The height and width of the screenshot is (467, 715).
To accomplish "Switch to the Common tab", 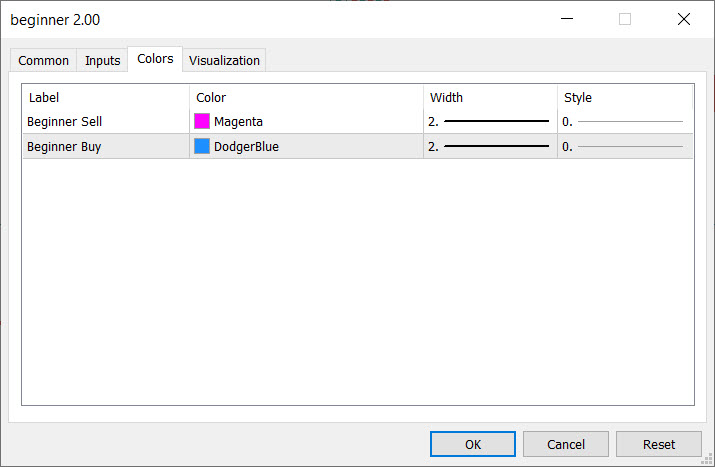I will pos(44,61).
